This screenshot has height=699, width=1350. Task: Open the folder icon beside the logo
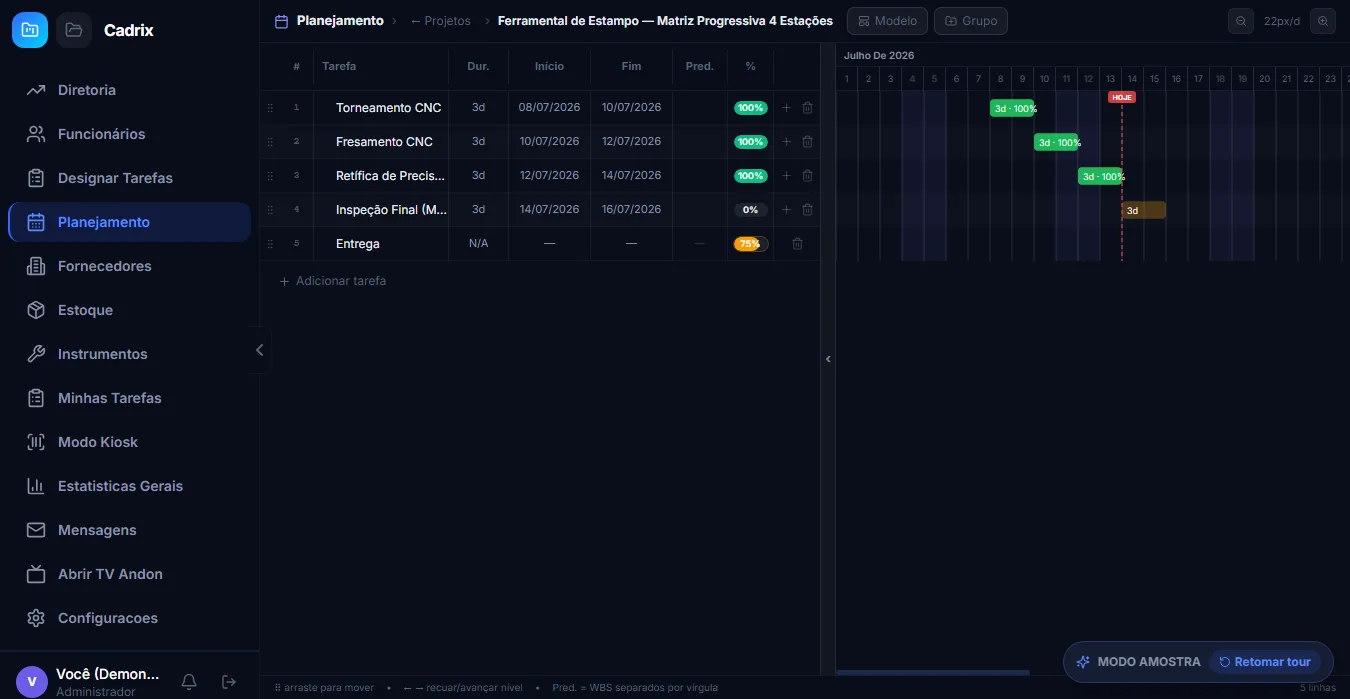(x=74, y=30)
